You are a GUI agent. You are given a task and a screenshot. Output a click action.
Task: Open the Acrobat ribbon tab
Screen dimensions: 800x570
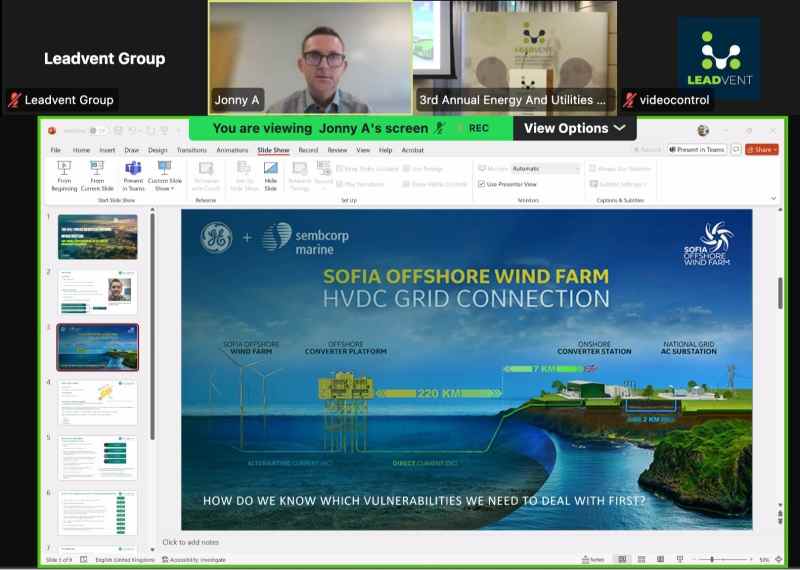click(x=412, y=150)
